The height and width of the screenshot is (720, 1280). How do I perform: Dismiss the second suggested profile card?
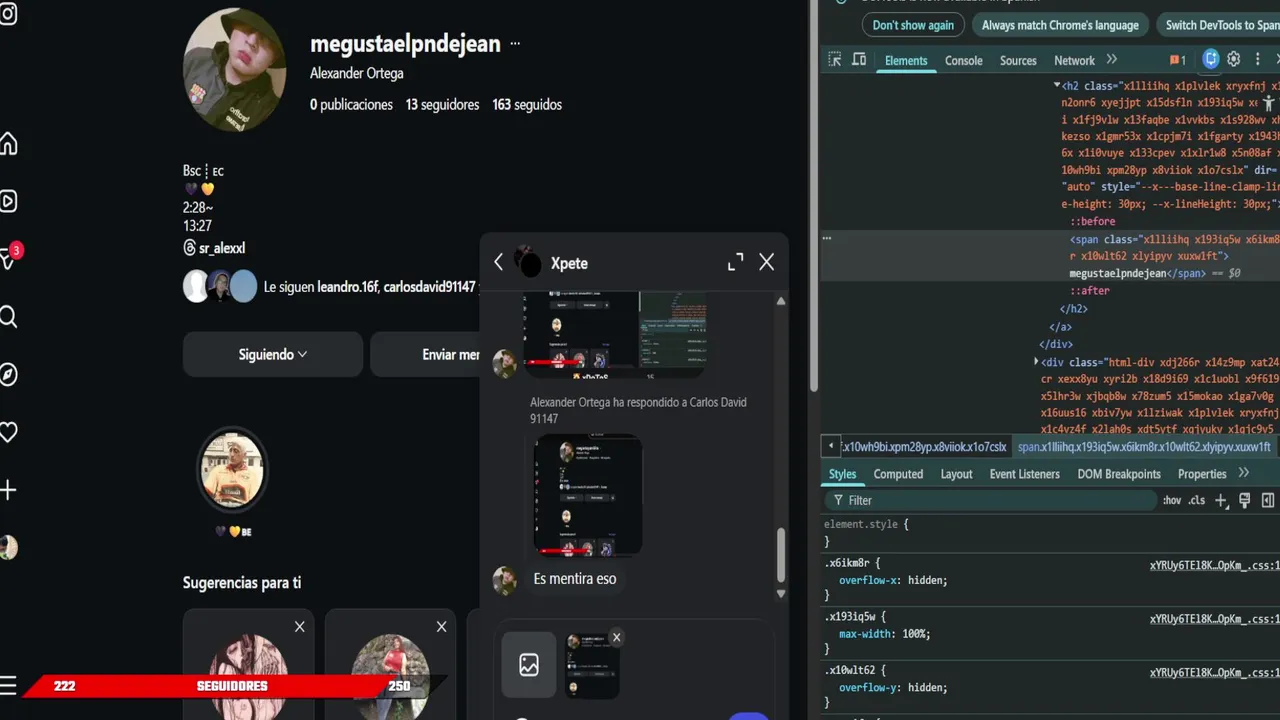point(441,627)
